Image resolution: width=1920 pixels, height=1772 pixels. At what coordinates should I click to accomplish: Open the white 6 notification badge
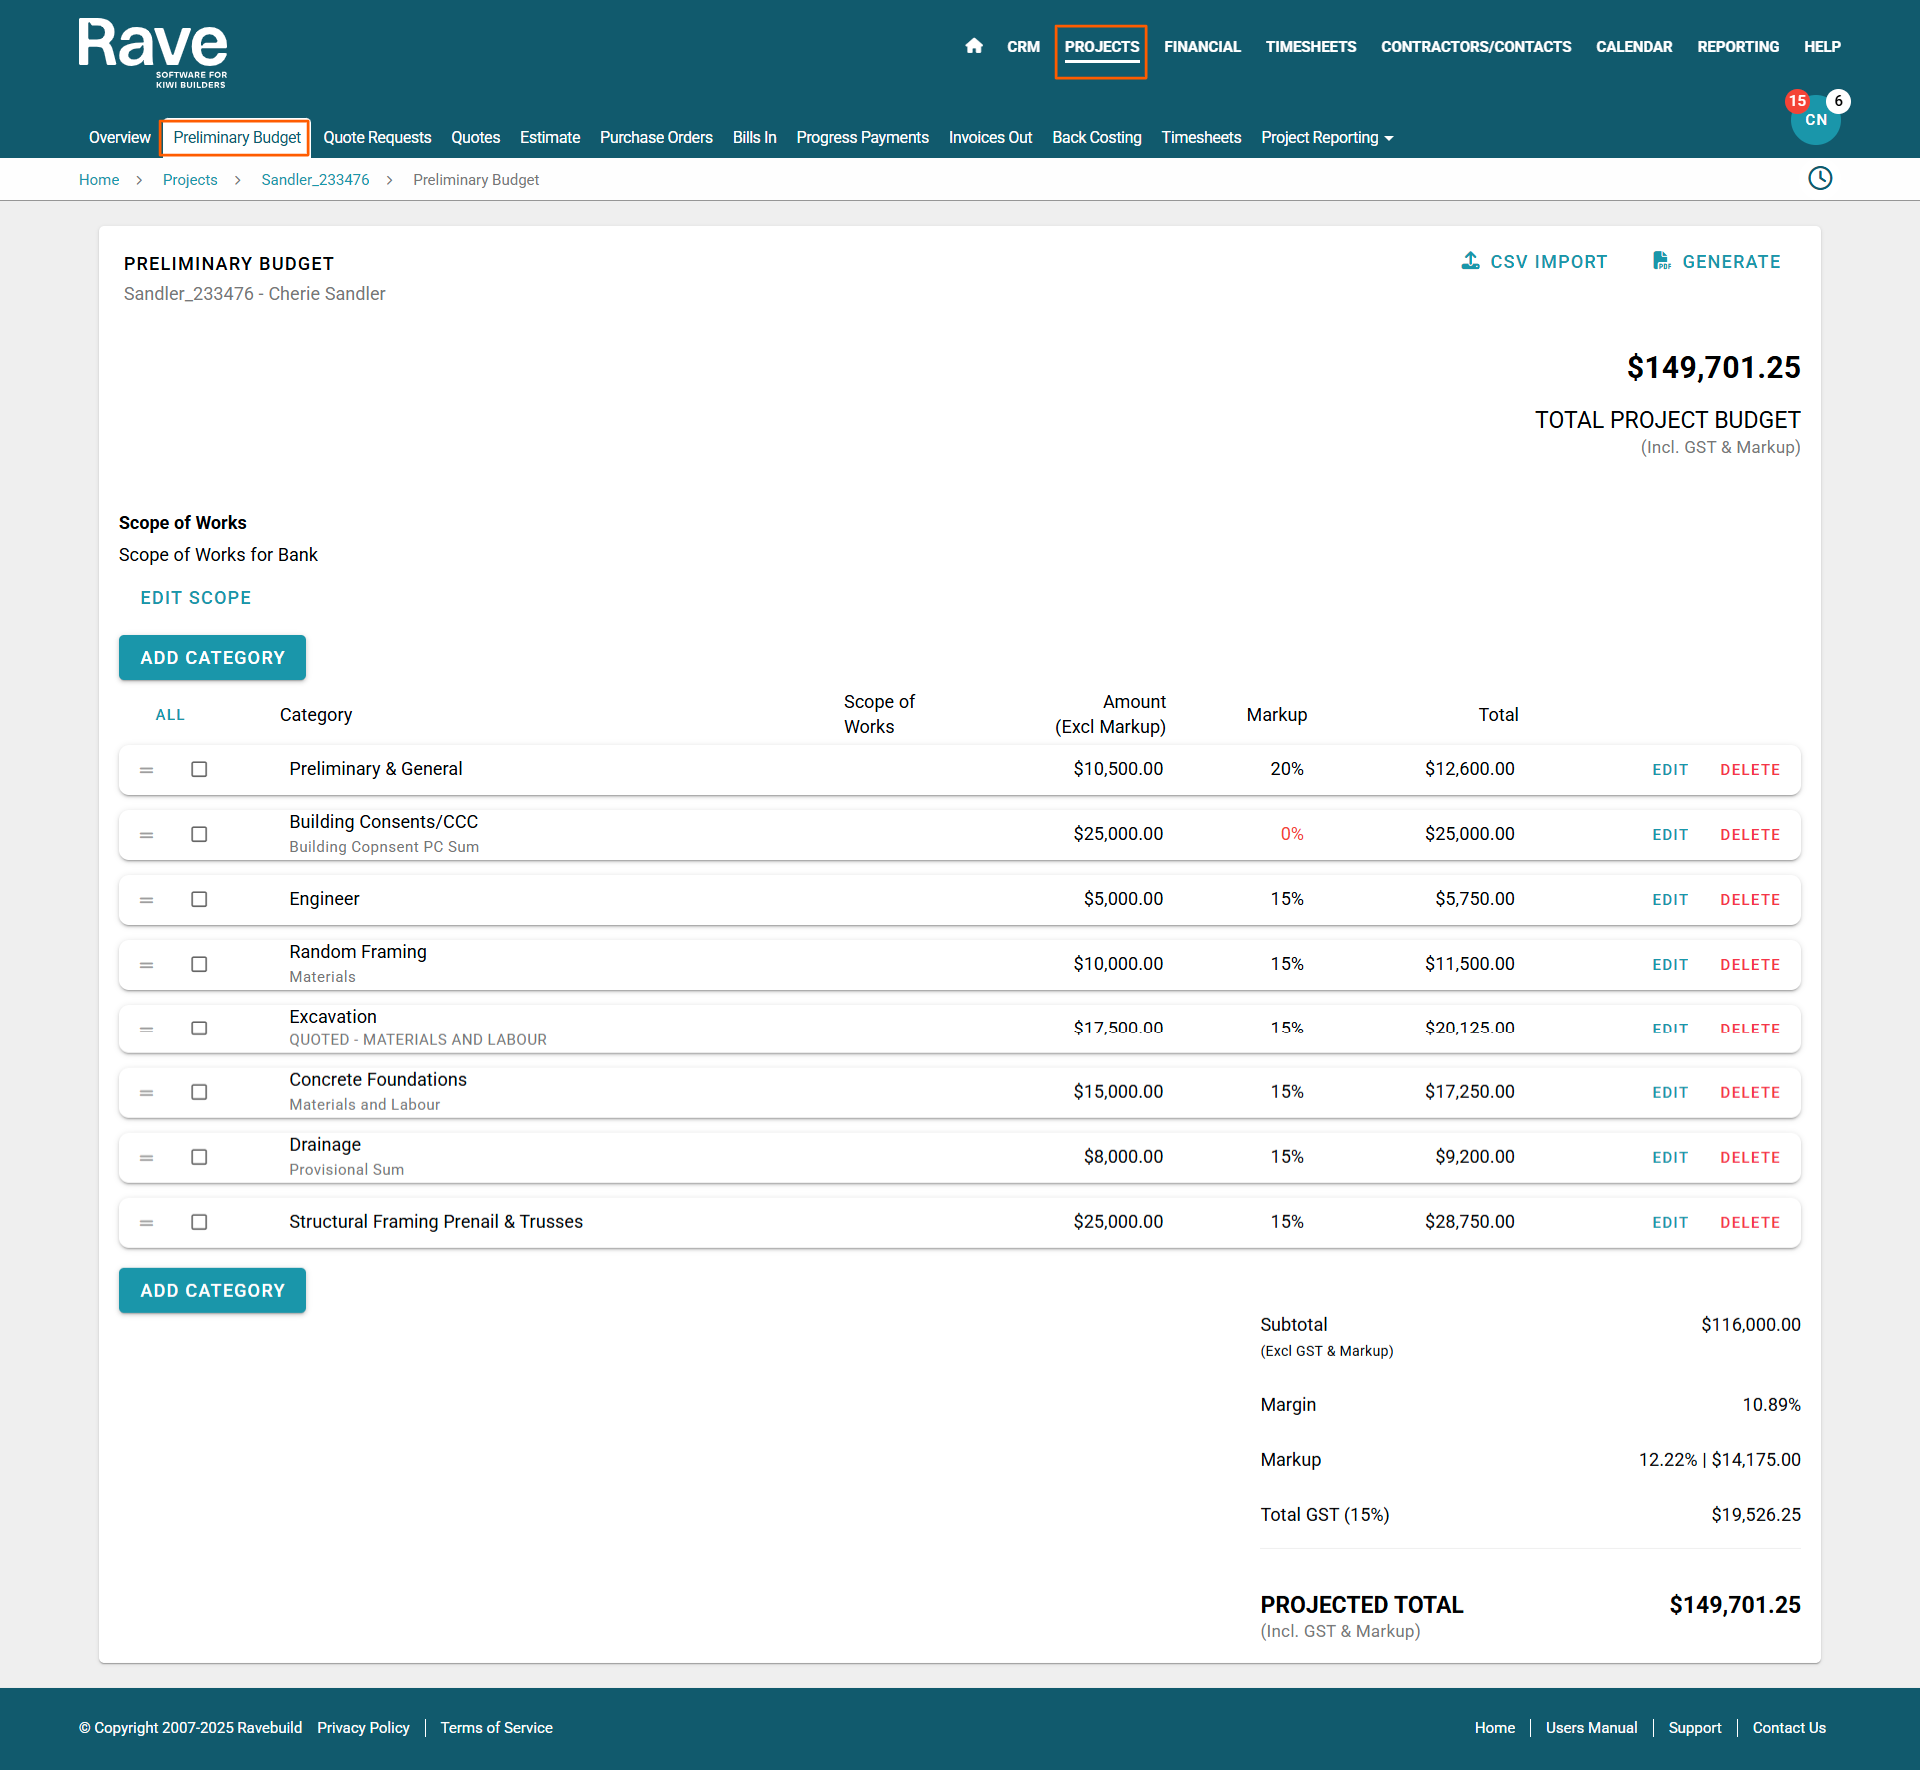[x=1838, y=101]
